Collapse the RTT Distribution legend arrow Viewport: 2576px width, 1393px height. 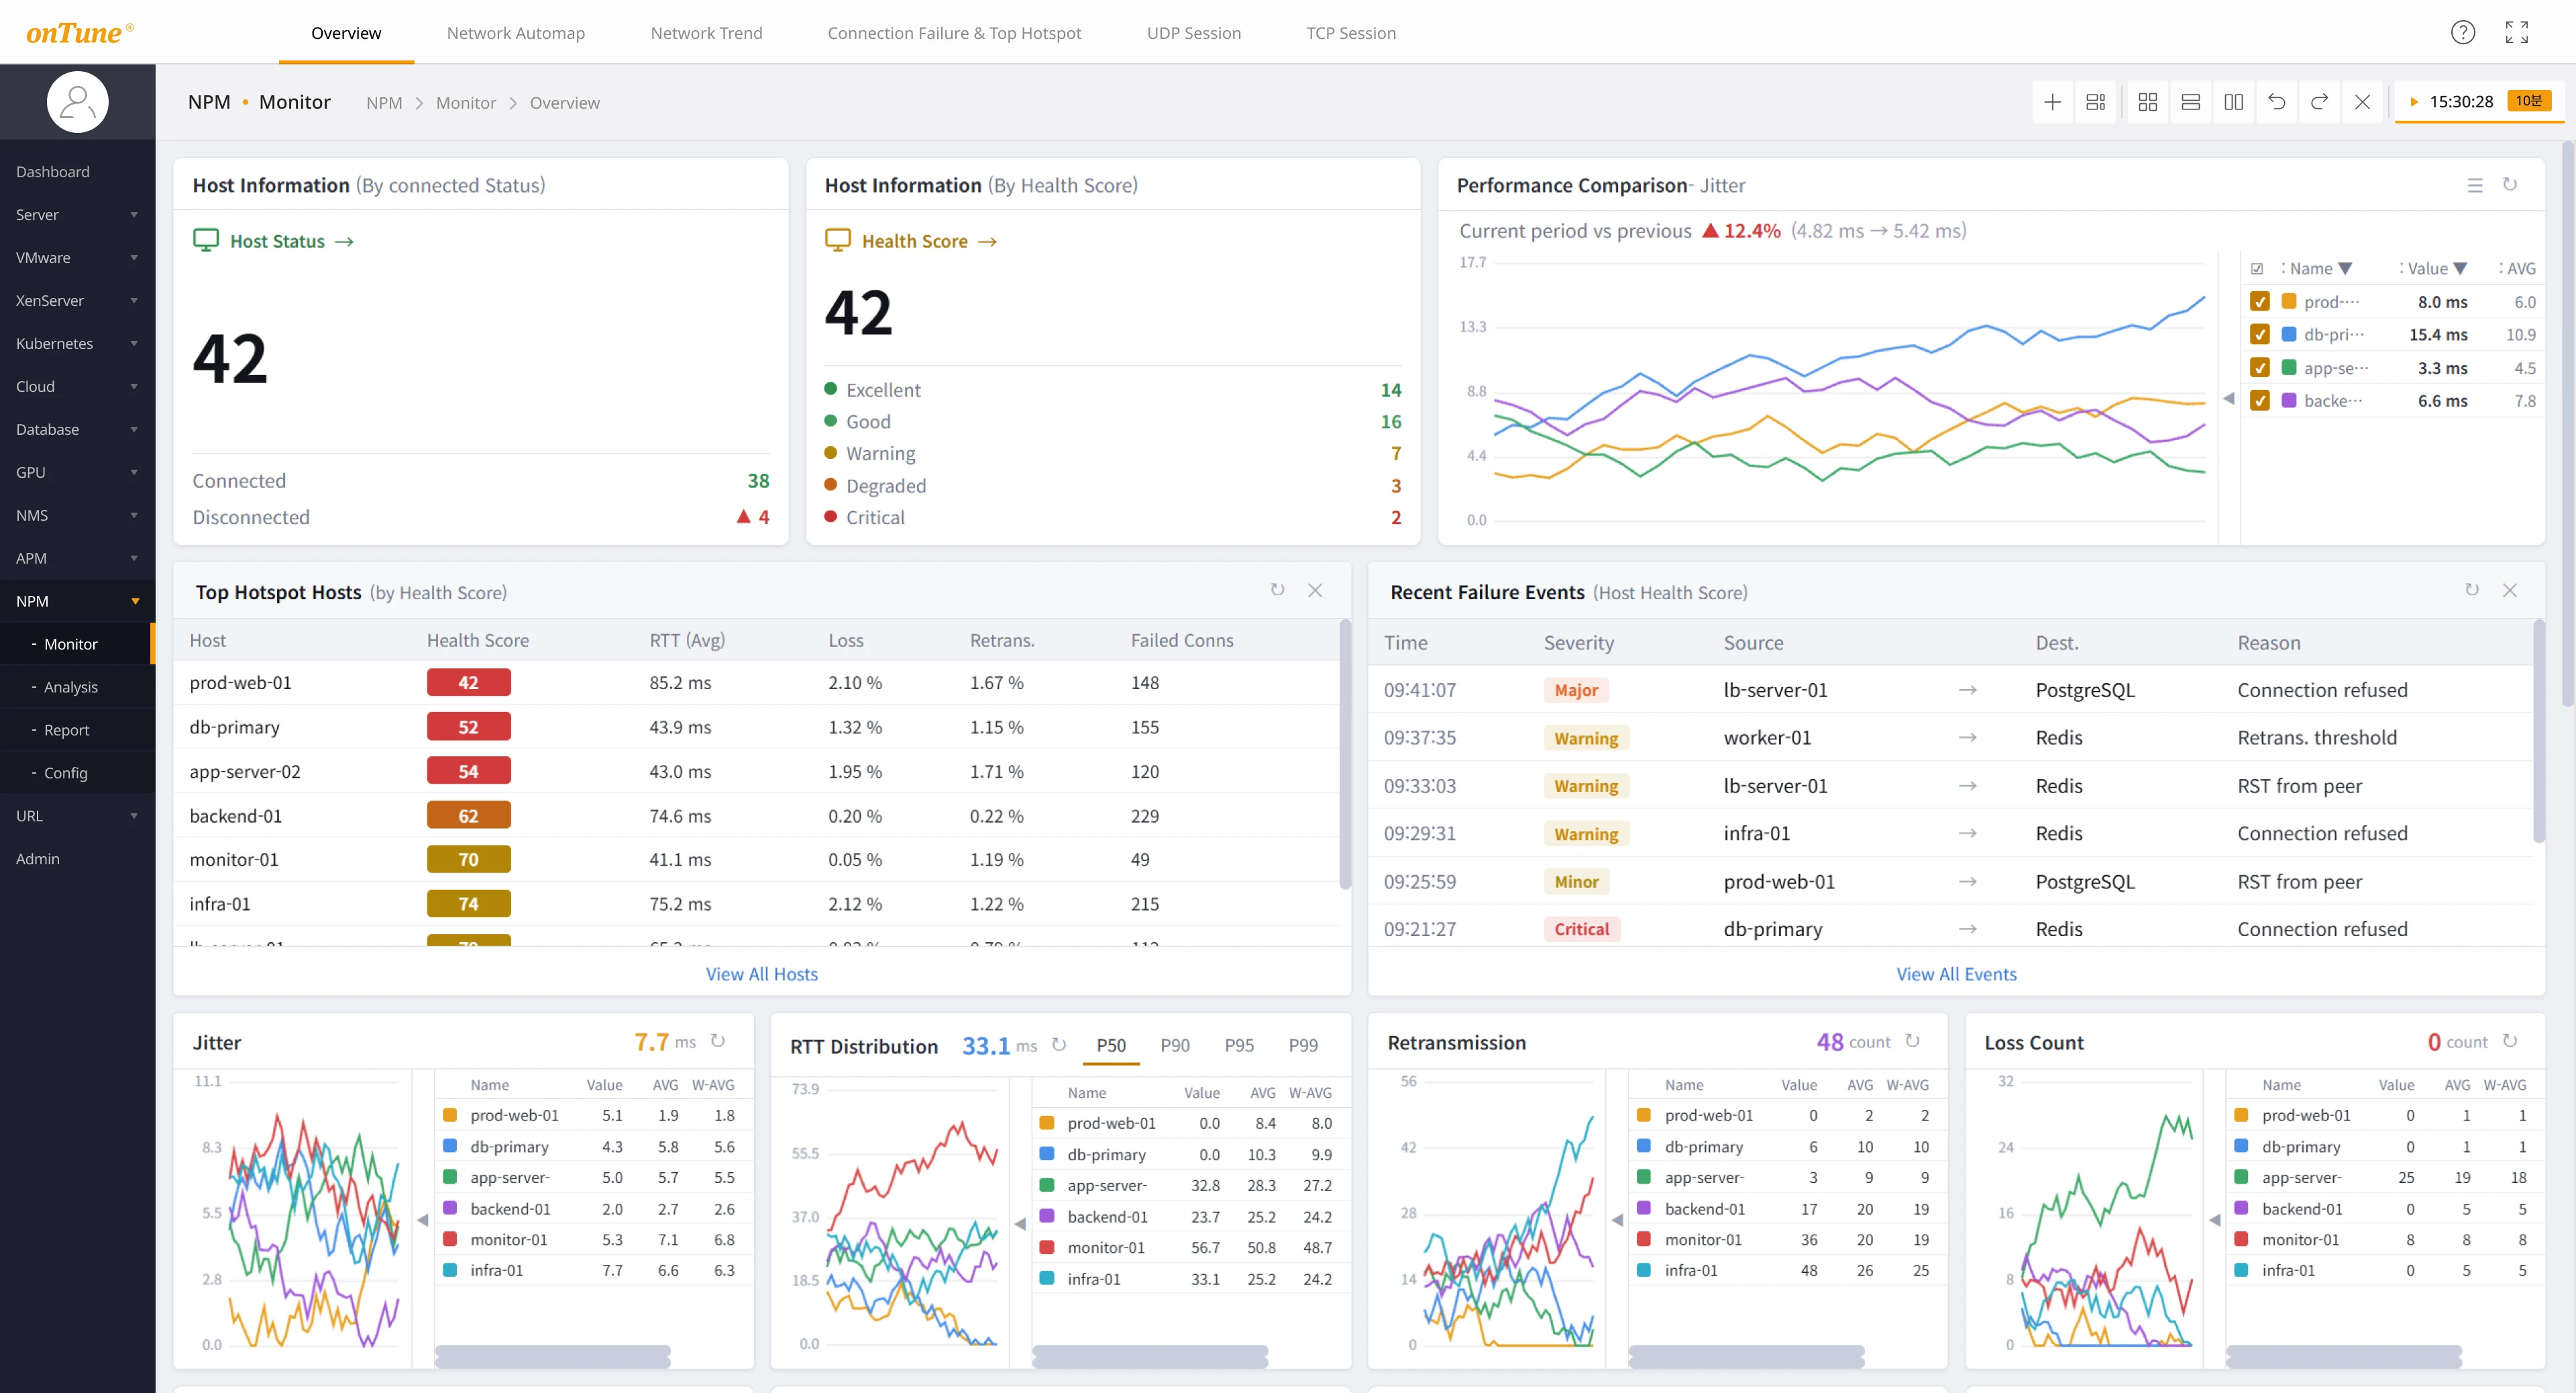(1020, 1224)
